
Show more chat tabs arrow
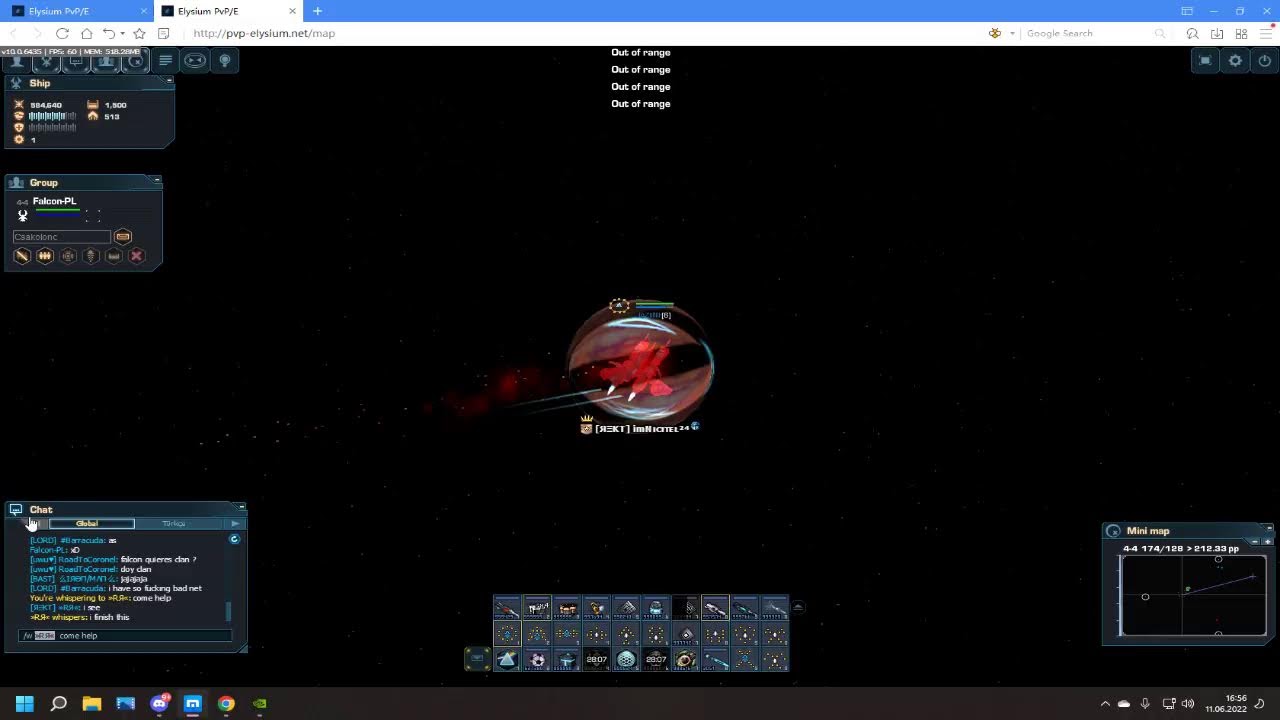click(236, 523)
